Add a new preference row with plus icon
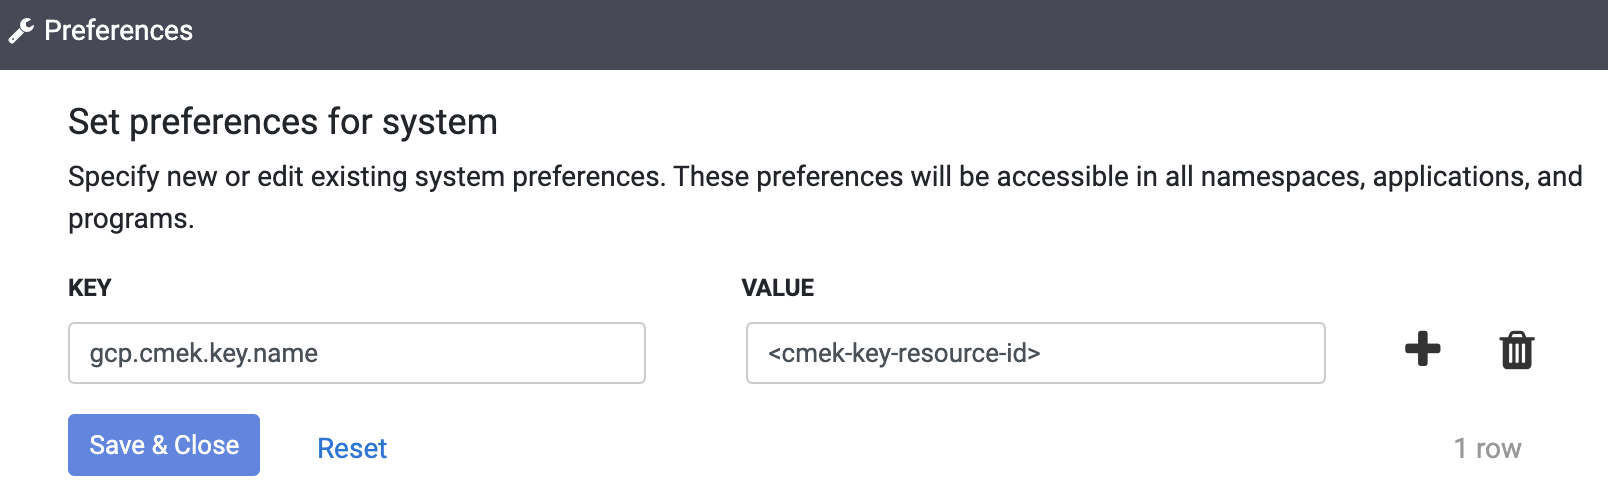 [x=1422, y=349]
